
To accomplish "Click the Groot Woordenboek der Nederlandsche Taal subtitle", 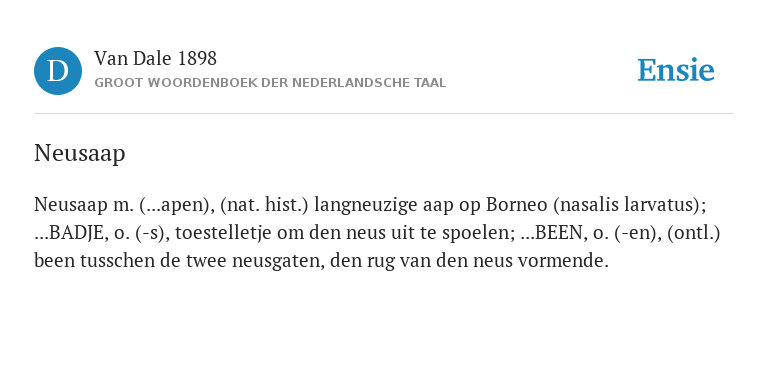I will pyautogui.click(x=270, y=83).
